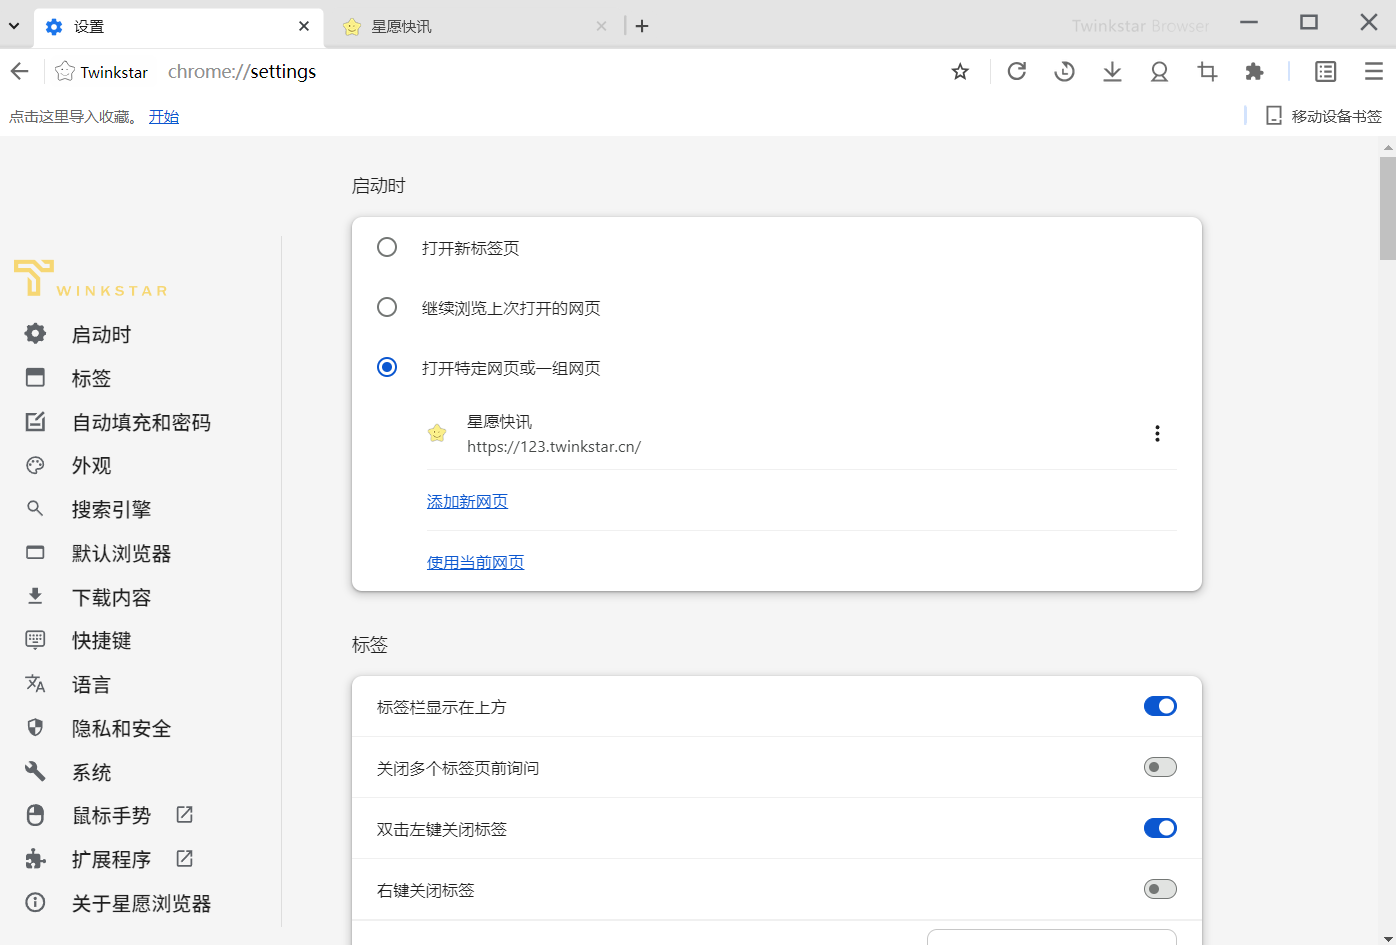Viewport: 1396px width, 945px height.
Task: Bookmark this page with the star icon
Action: click(x=960, y=71)
